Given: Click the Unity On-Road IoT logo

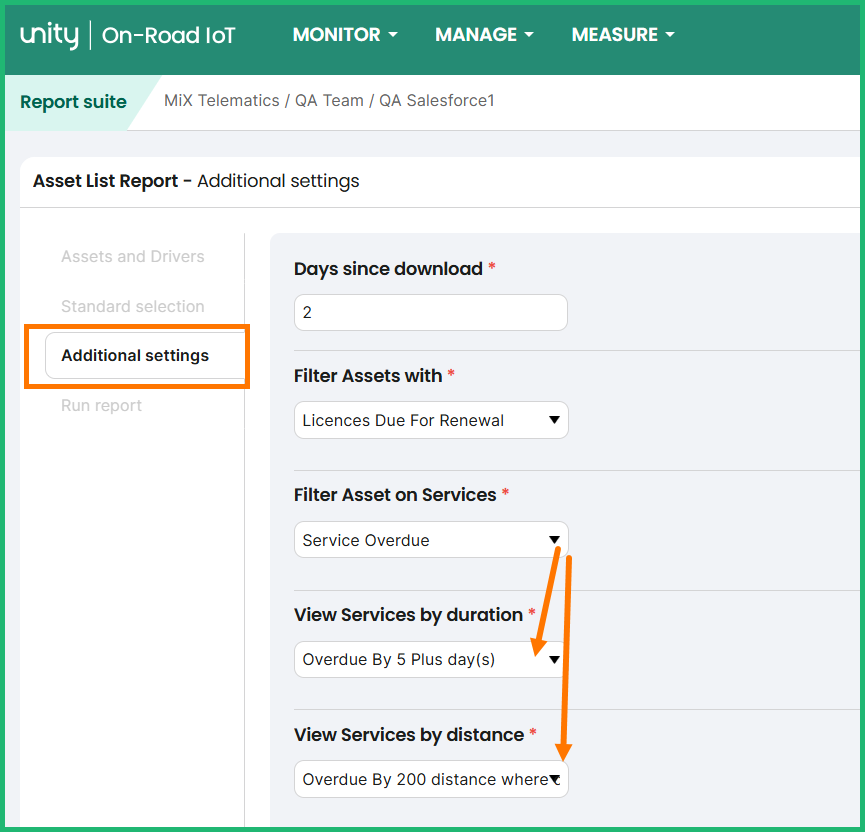Looking at the screenshot, I should (127, 35).
